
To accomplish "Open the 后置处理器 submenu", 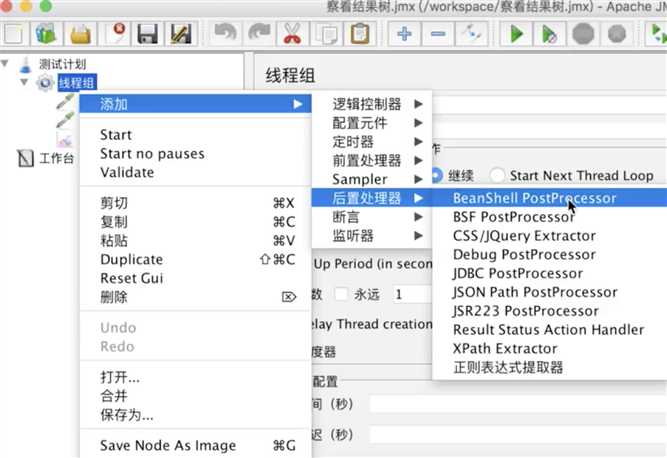I will pyautogui.click(x=372, y=198).
